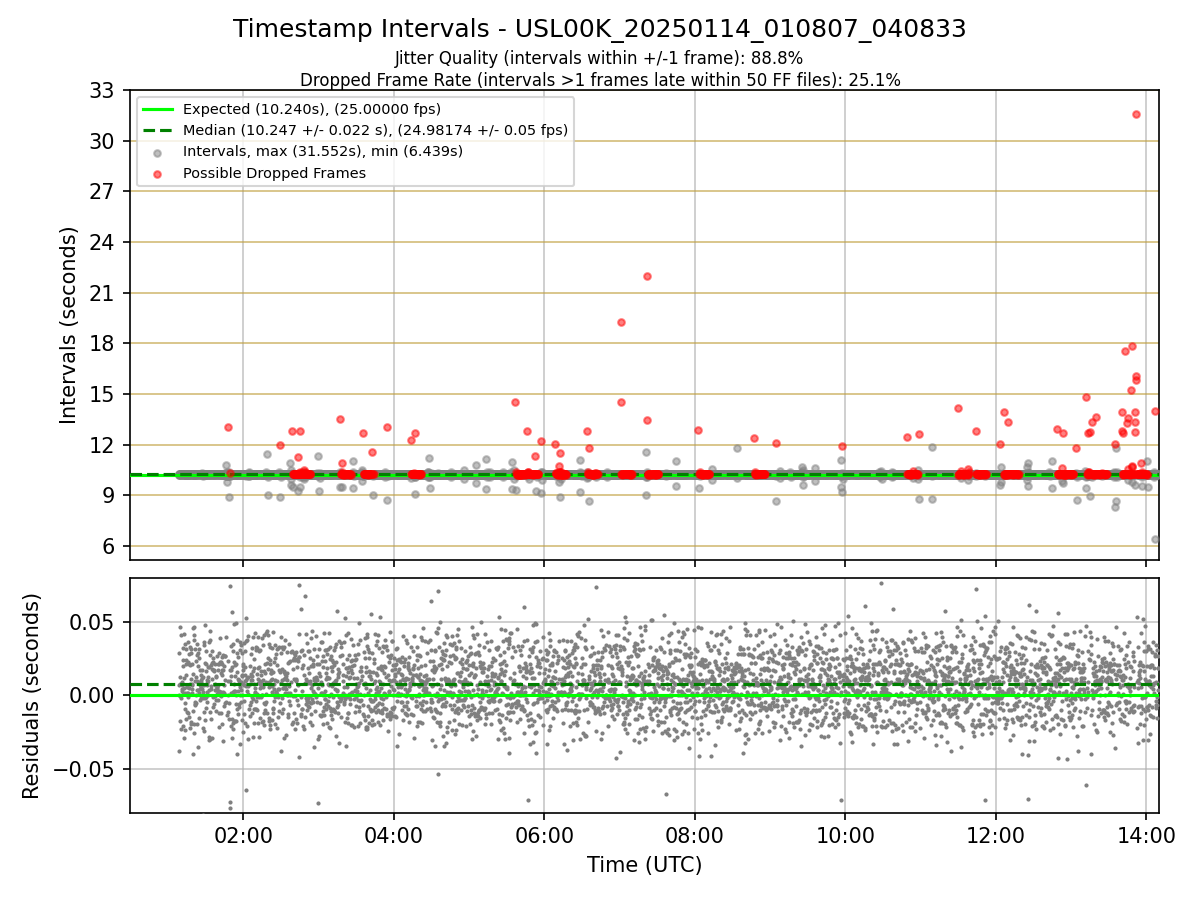This screenshot has width=1200, height=900.
Task: Select the "Jitter Quality" 88.8% subtitle line
Action: (599, 59)
